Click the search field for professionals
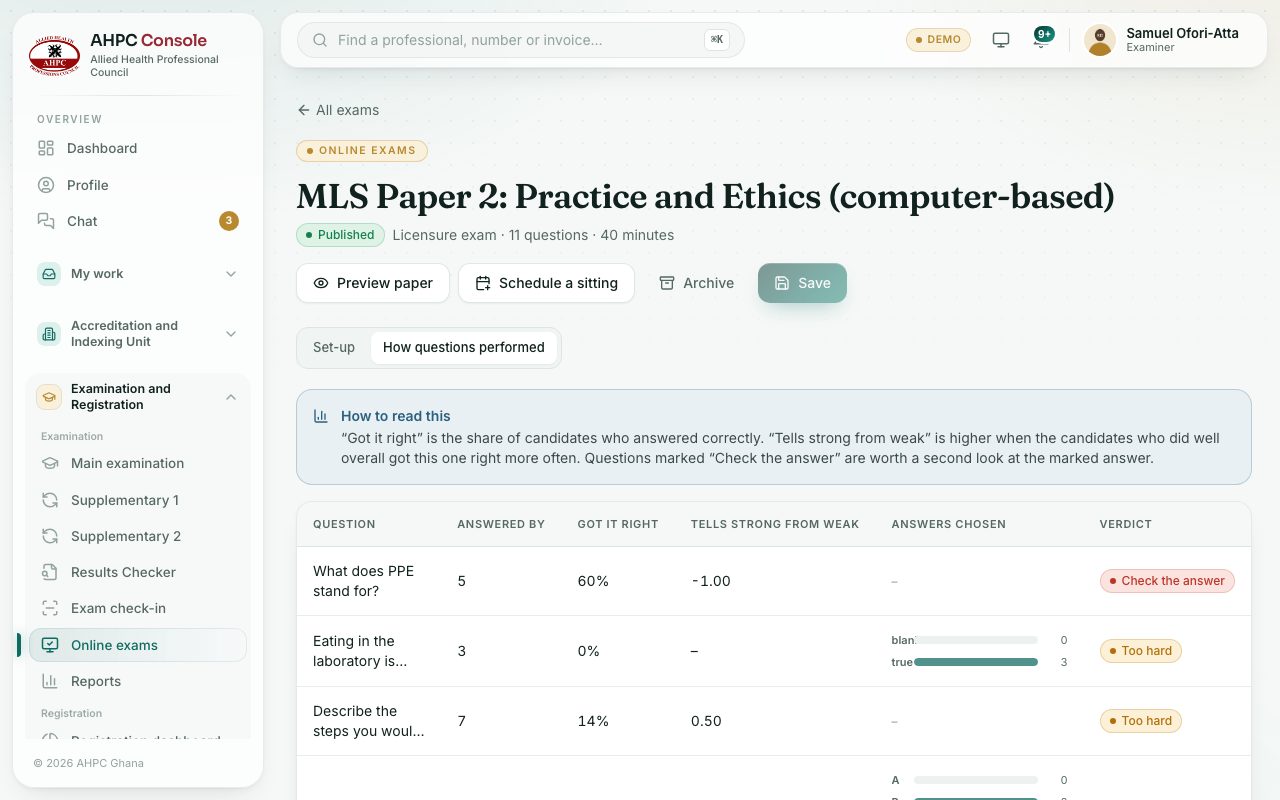The width and height of the screenshot is (1280, 800). coord(521,40)
